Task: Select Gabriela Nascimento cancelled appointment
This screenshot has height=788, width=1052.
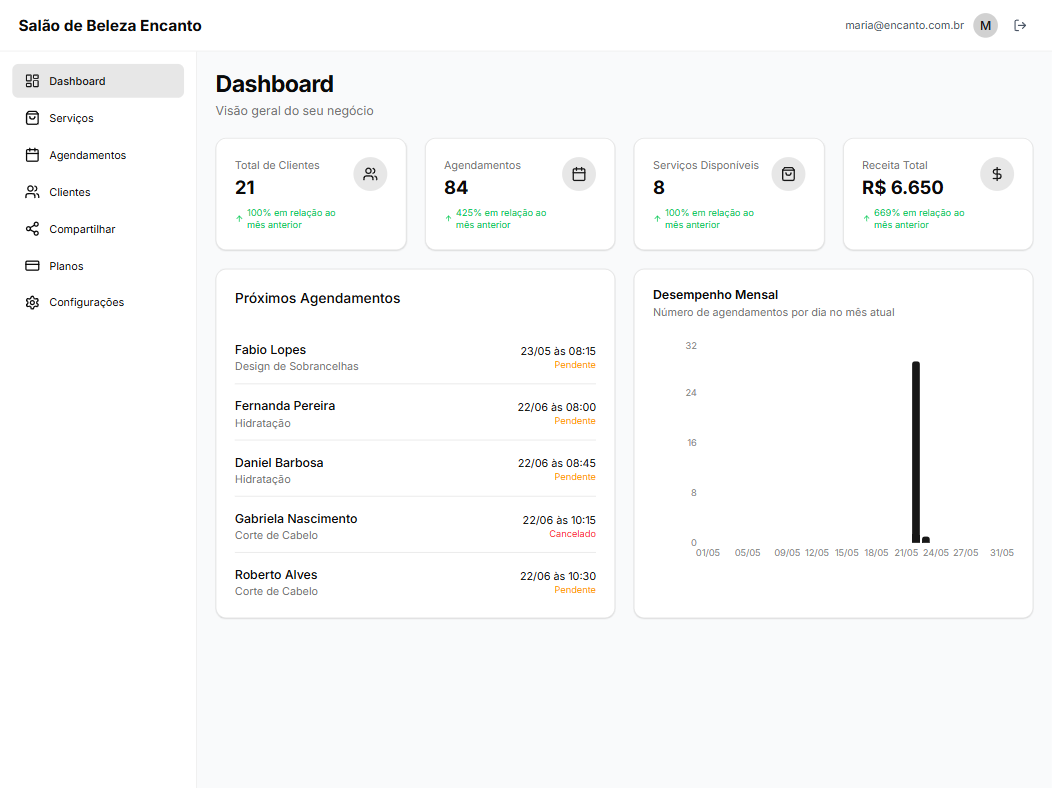Action: 415,526
